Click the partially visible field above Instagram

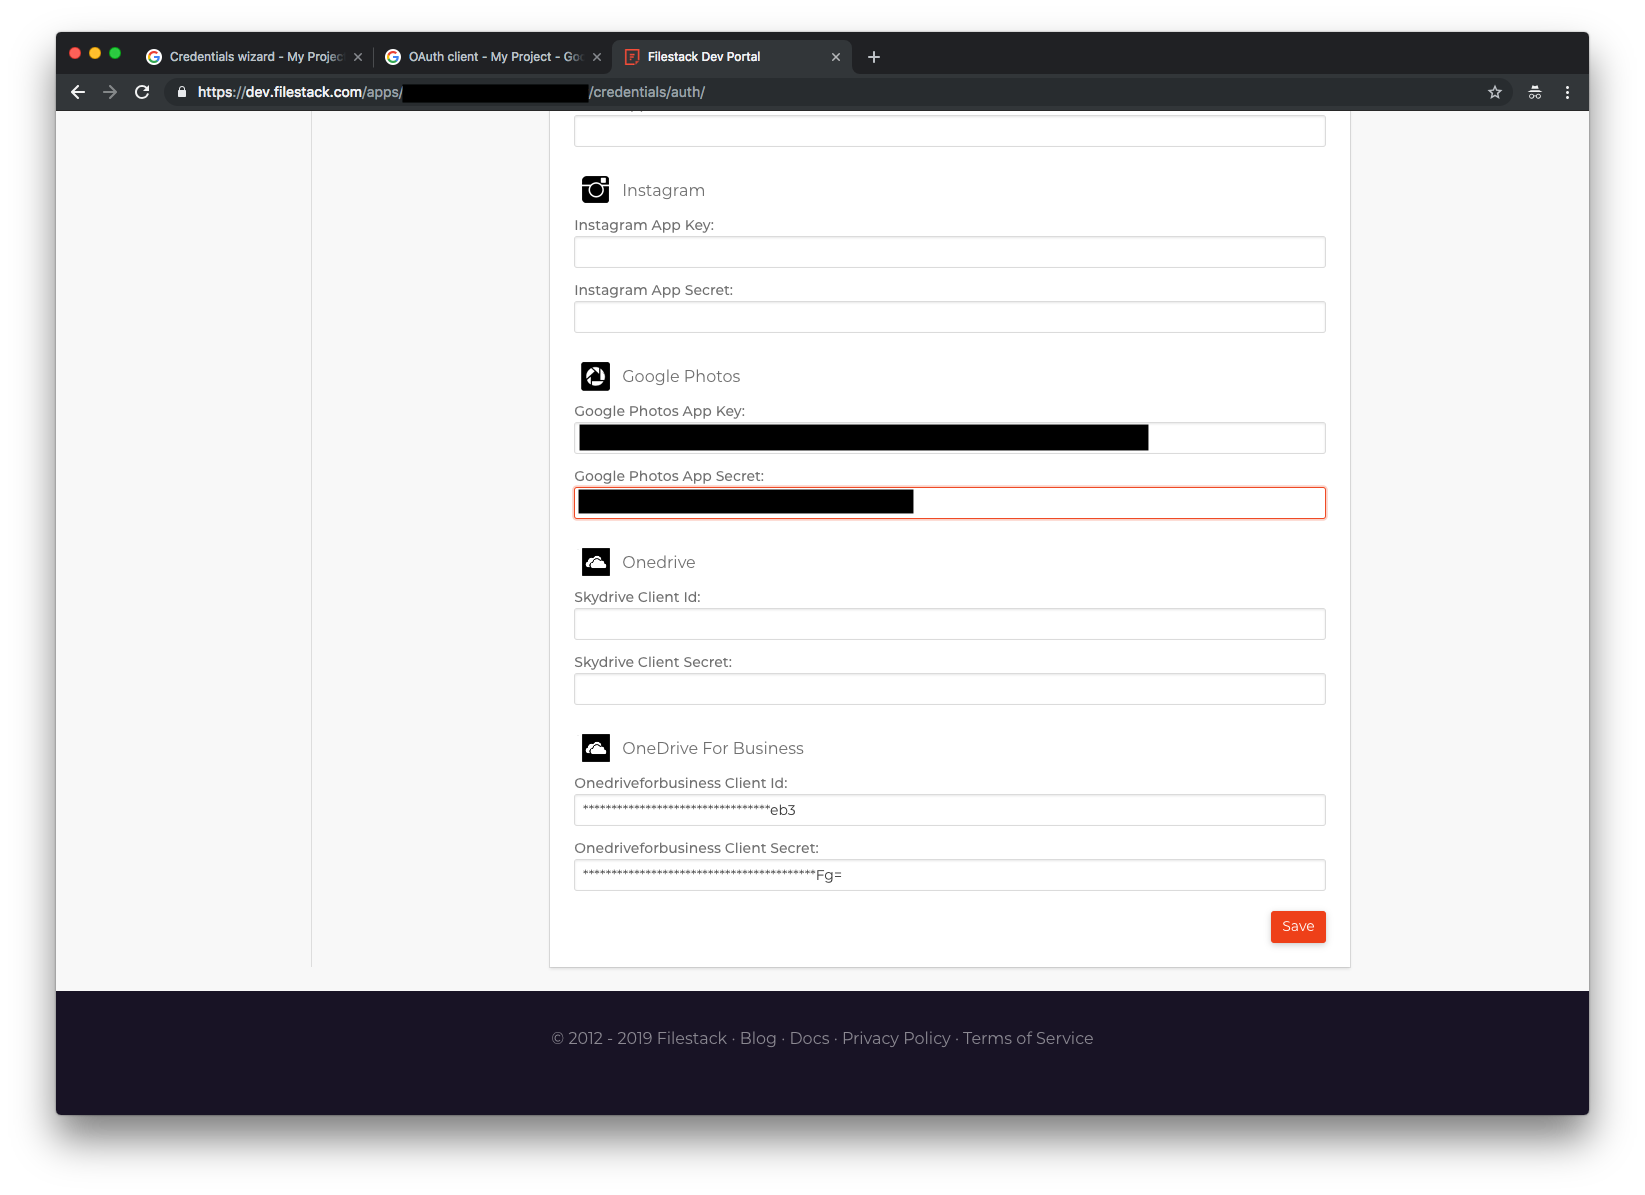point(950,131)
